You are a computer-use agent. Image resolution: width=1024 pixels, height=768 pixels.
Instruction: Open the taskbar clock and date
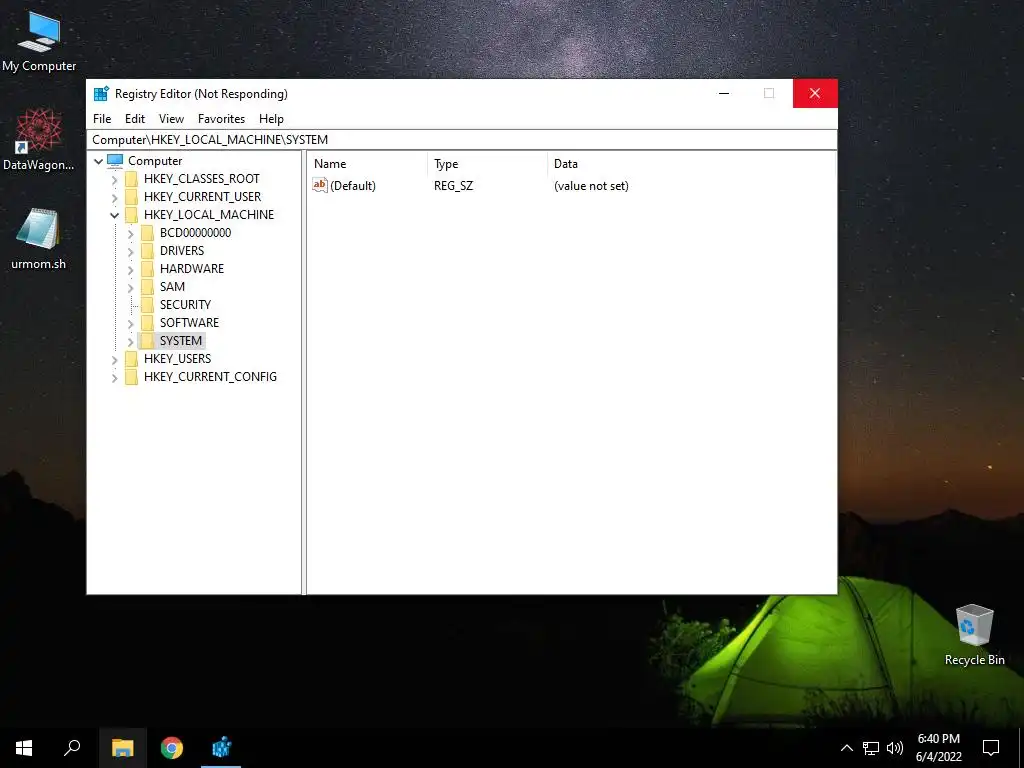click(938, 748)
